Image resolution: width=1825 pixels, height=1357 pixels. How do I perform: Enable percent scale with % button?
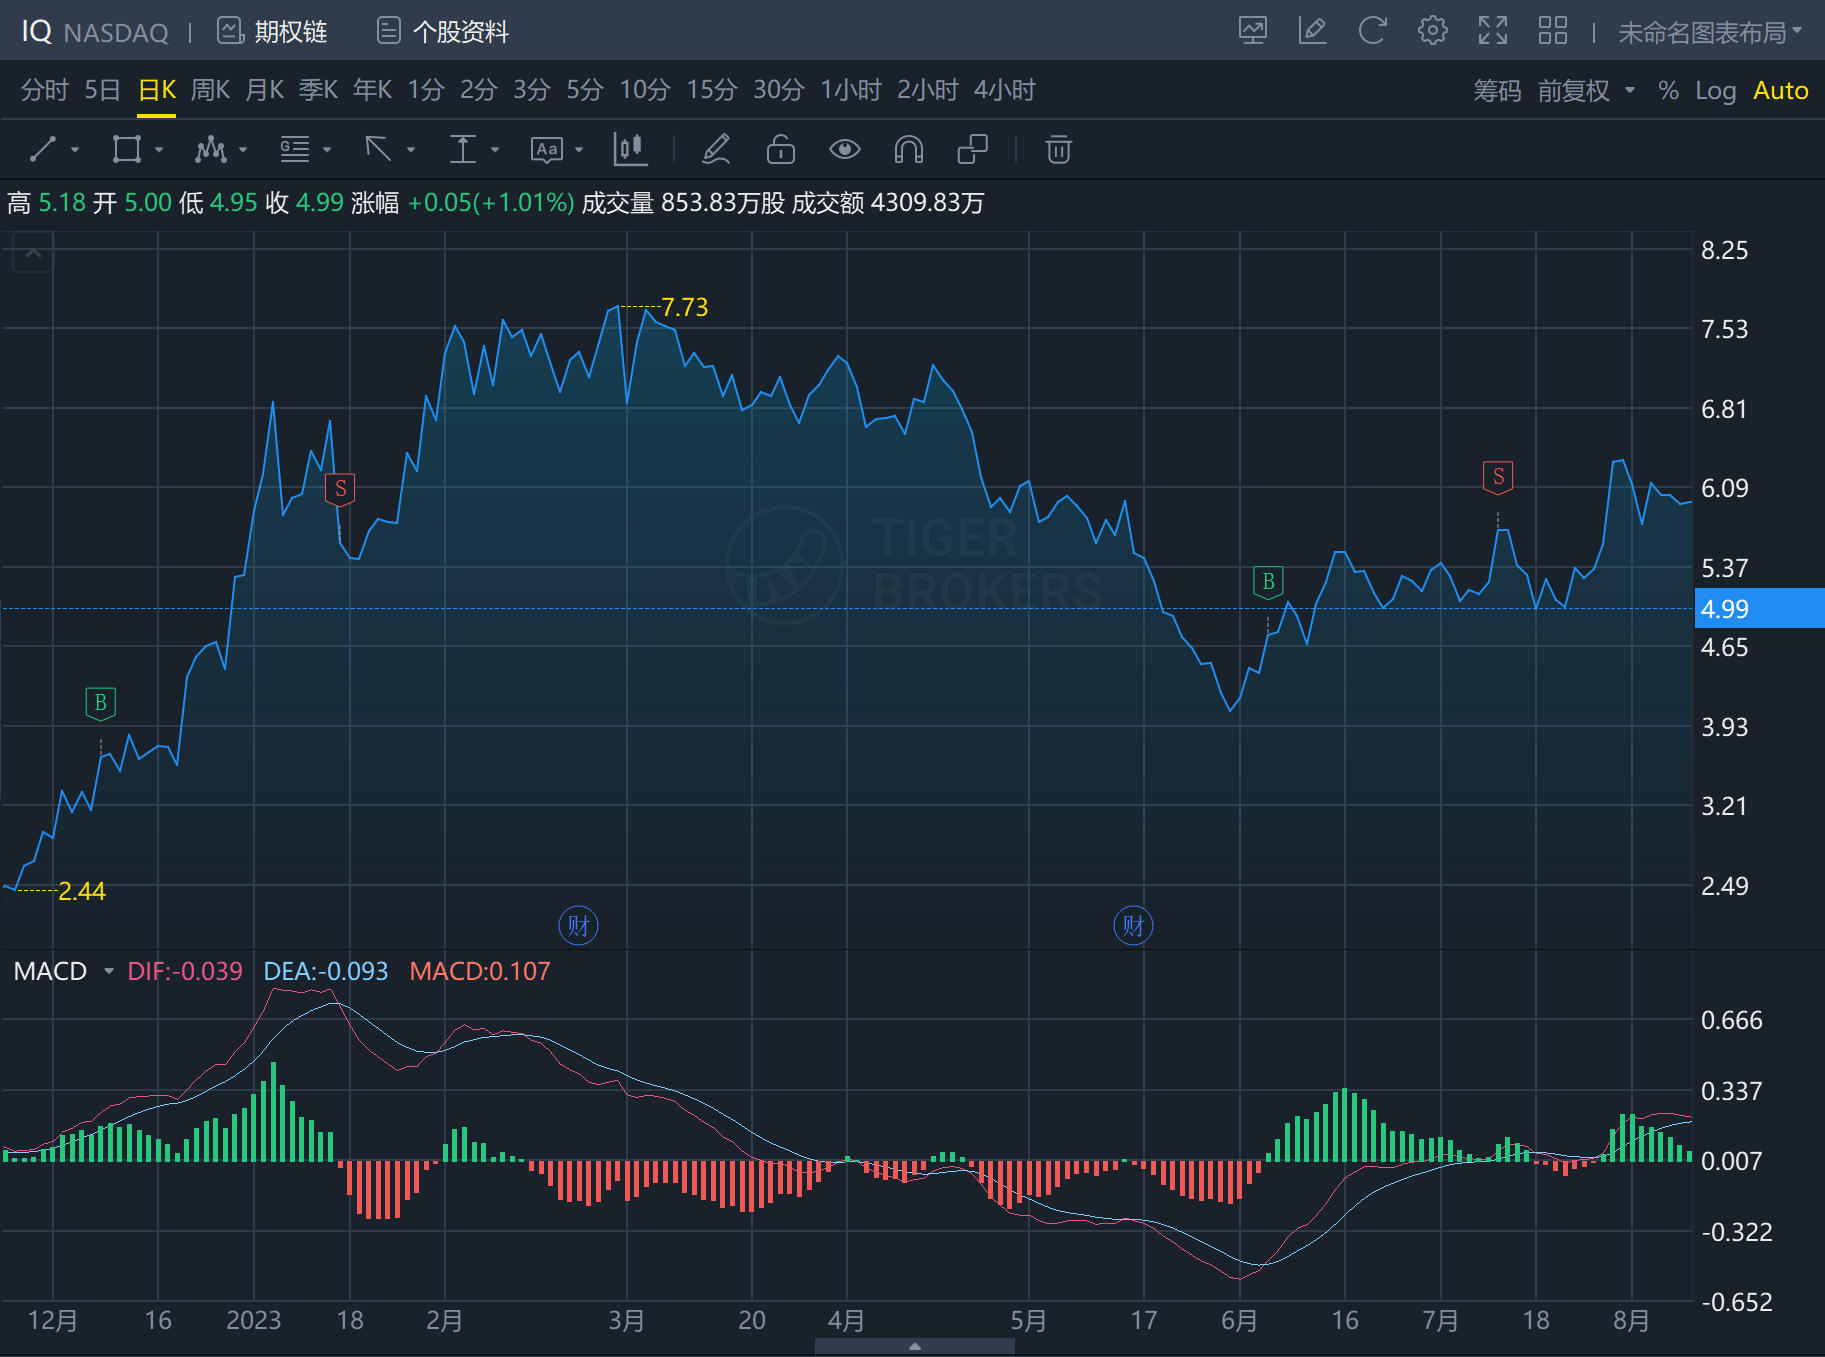1667,91
